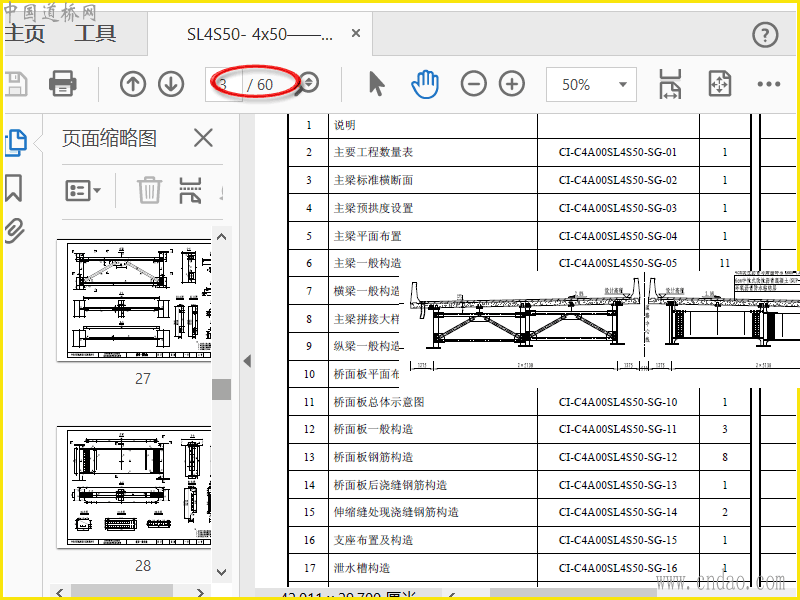Viewport: 800px width, 600px height.
Task: Click the thumbnail panel horizontal scroll left arrow
Action: point(60,593)
